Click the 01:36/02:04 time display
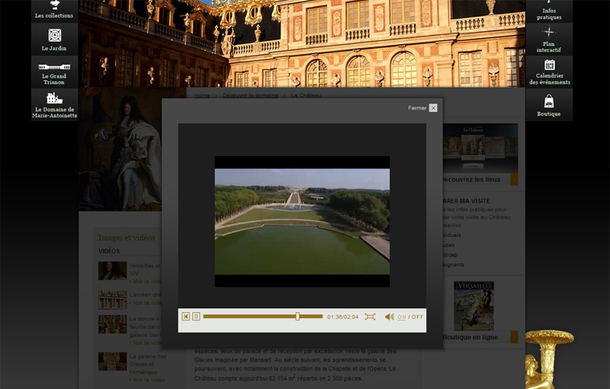610x389 pixels. coord(343,317)
